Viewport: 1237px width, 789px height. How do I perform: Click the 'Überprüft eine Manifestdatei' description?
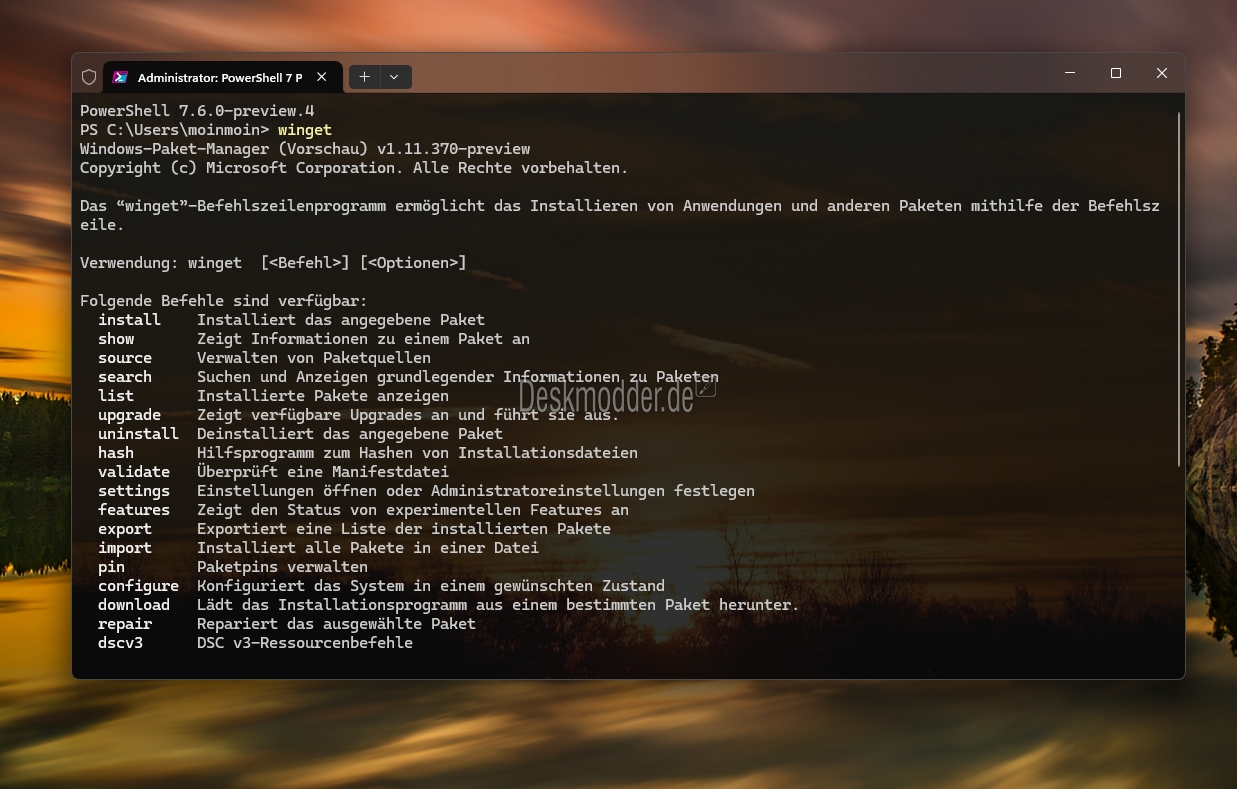click(323, 472)
